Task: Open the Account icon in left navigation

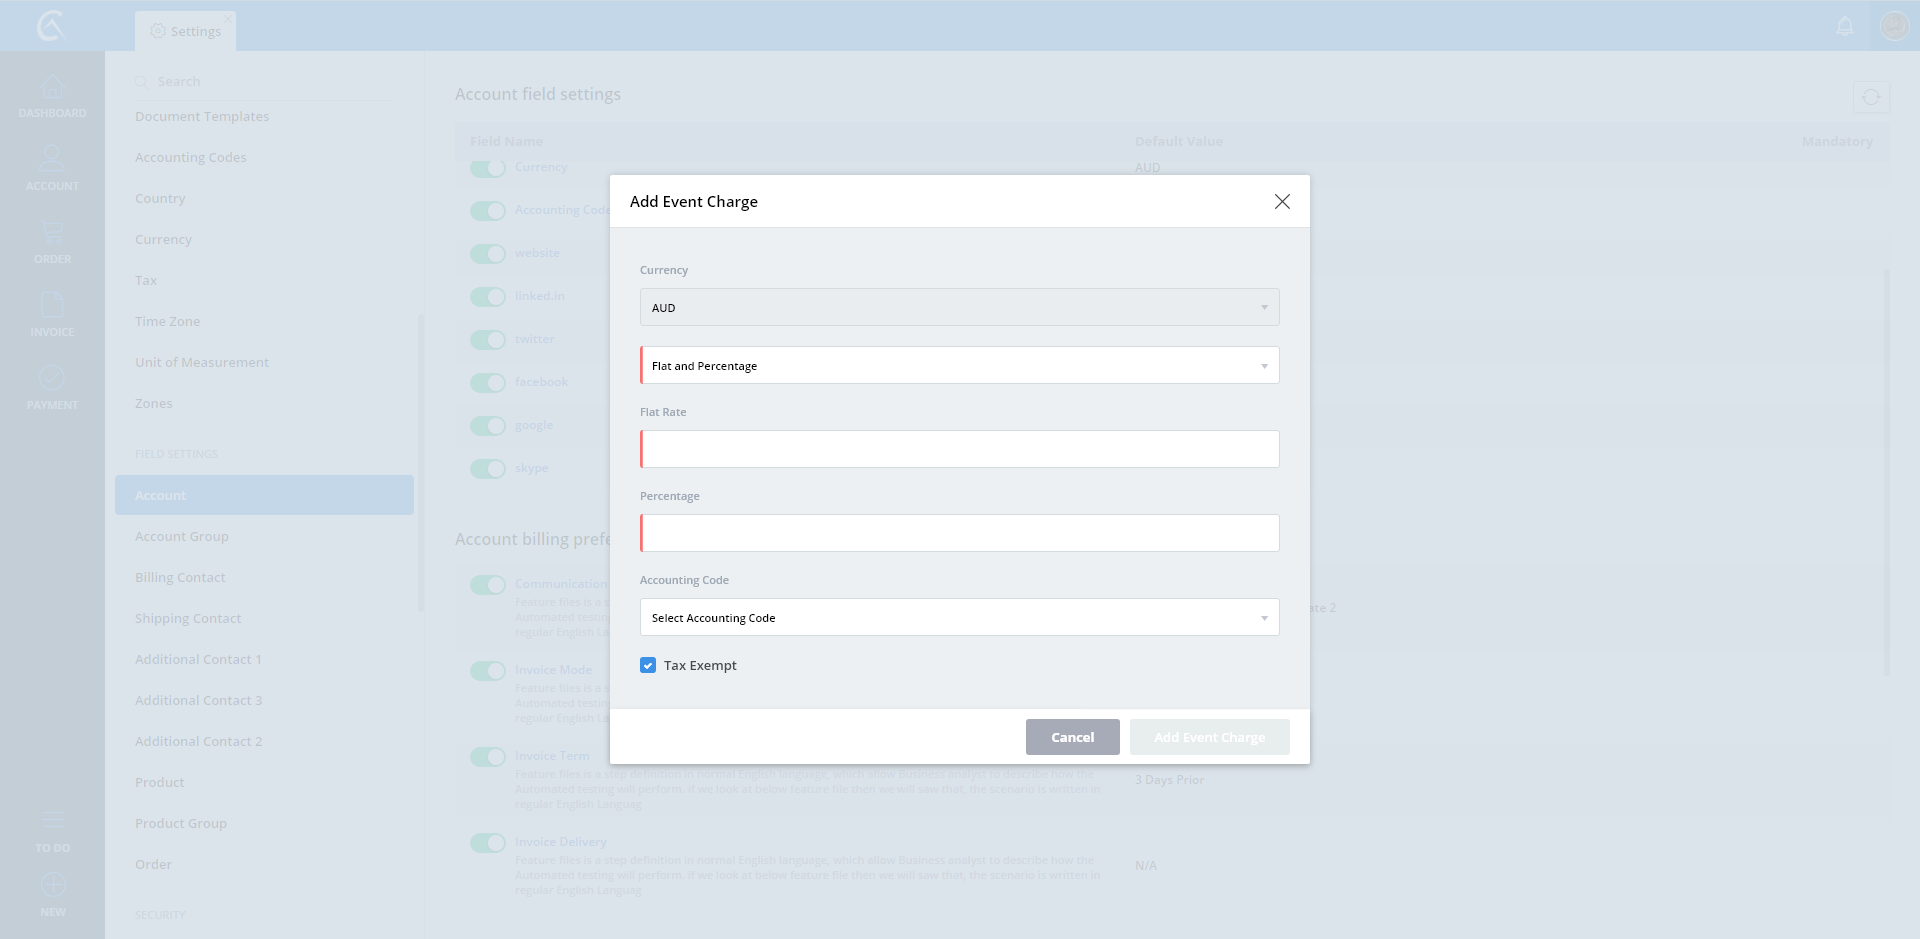Action: point(52,160)
